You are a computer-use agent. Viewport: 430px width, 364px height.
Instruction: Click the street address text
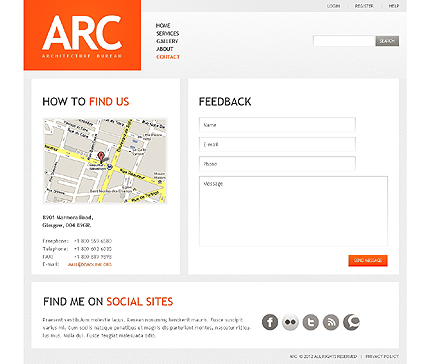coord(68,221)
